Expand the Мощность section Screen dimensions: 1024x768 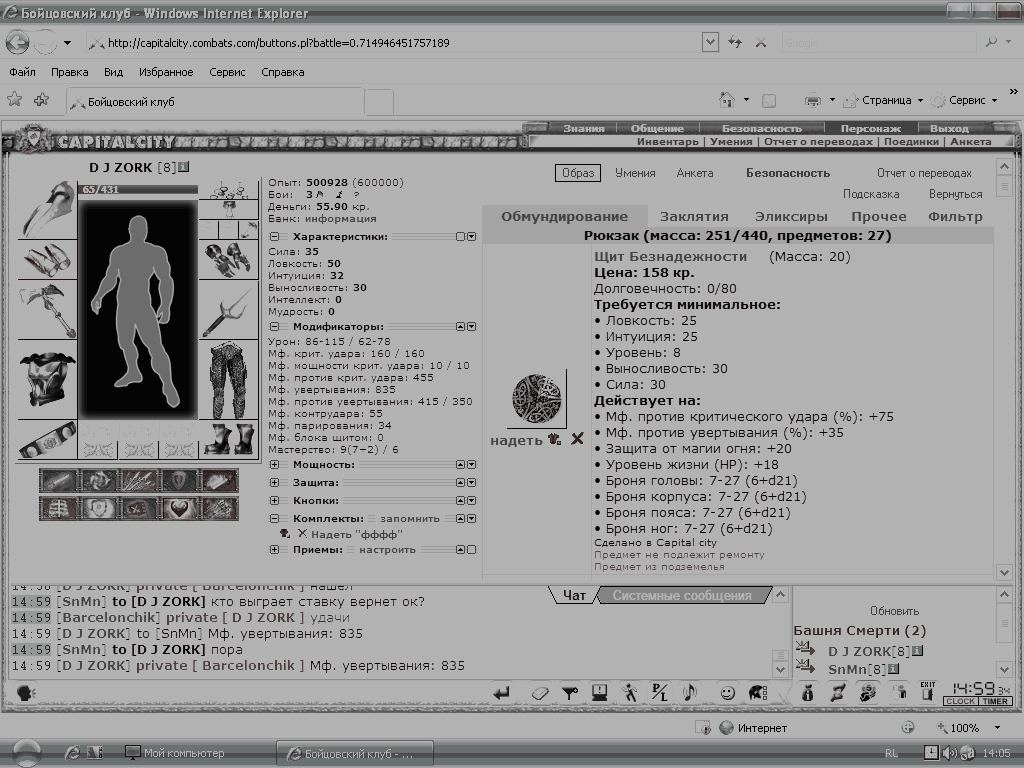pos(274,464)
